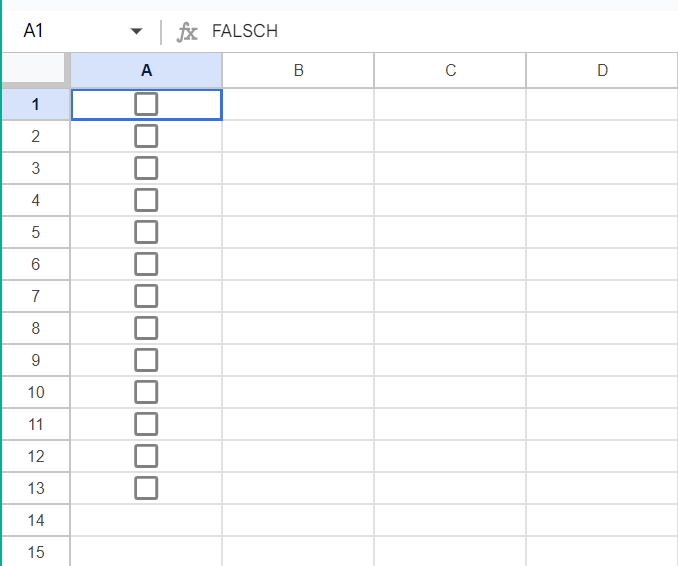The height and width of the screenshot is (566, 678).
Task: Click the fx function icon
Action: 187,32
